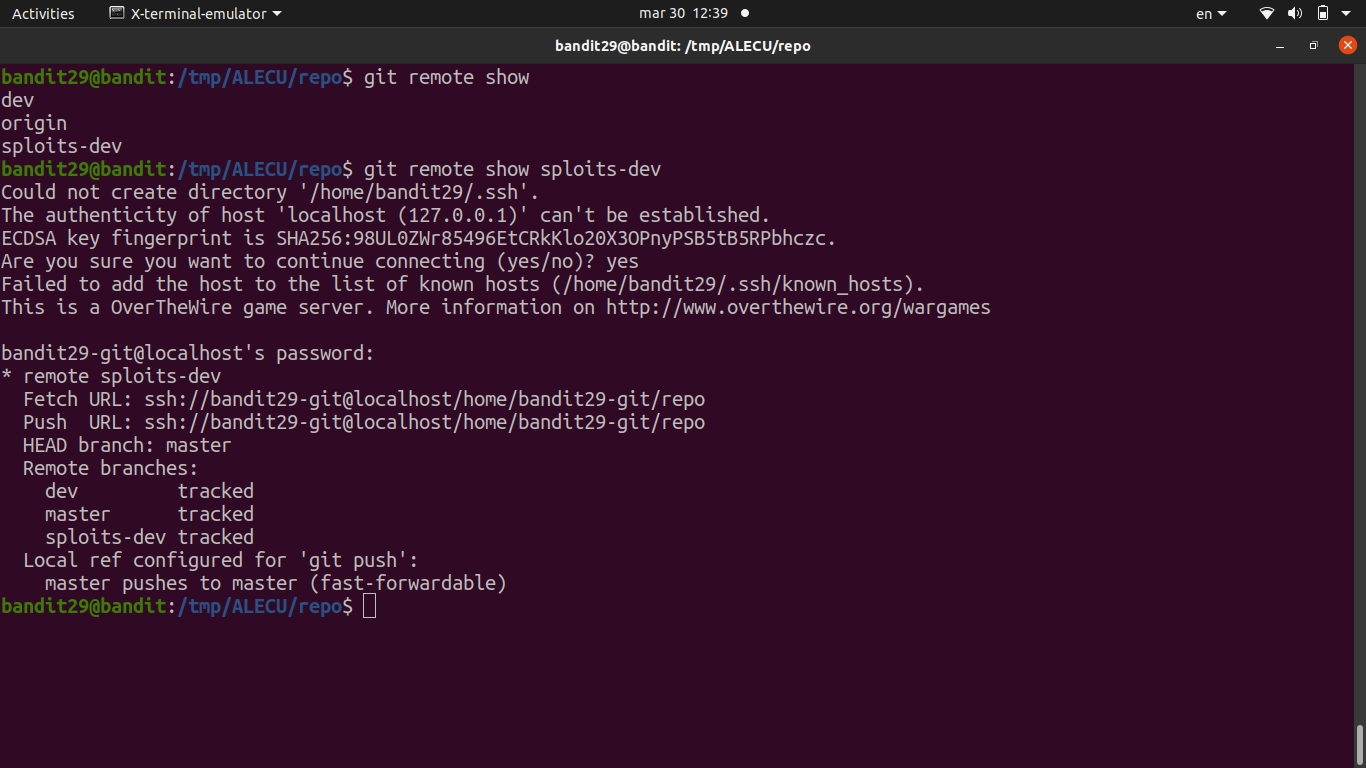1366x768 pixels.
Task: Click the window title bar text
Action: [683, 46]
